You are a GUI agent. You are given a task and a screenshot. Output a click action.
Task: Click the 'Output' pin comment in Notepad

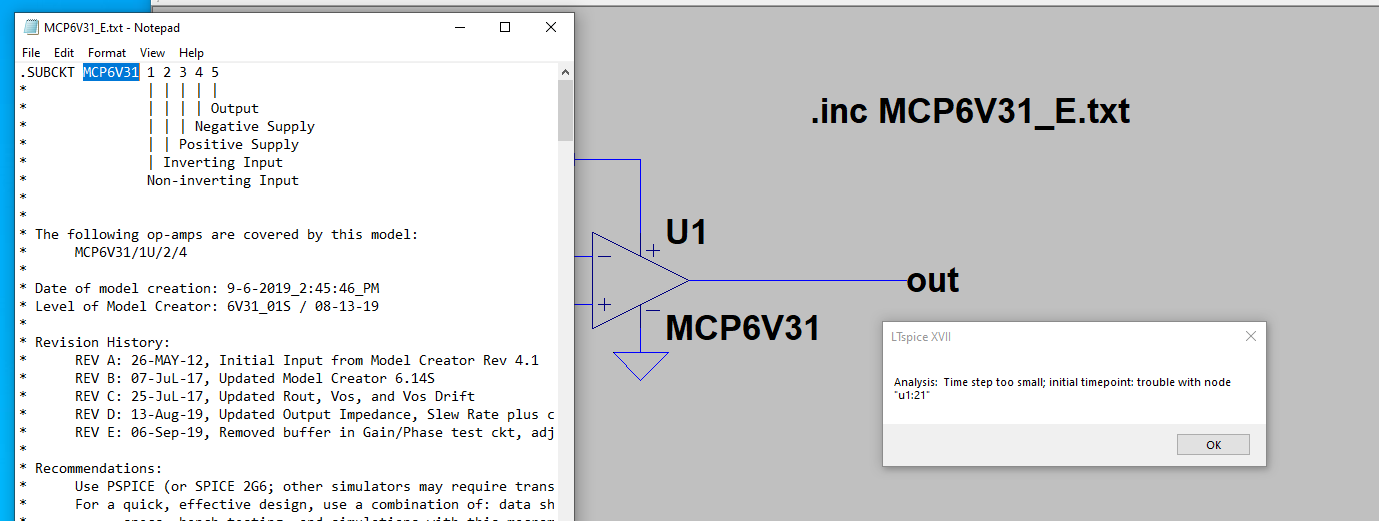click(x=235, y=108)
